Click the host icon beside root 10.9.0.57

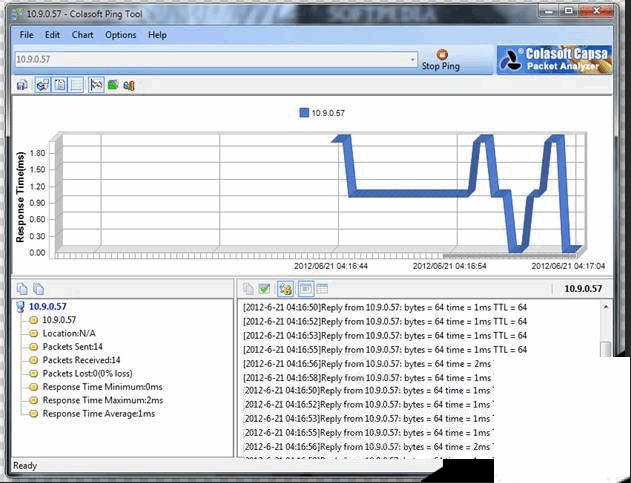pos(21,307)
